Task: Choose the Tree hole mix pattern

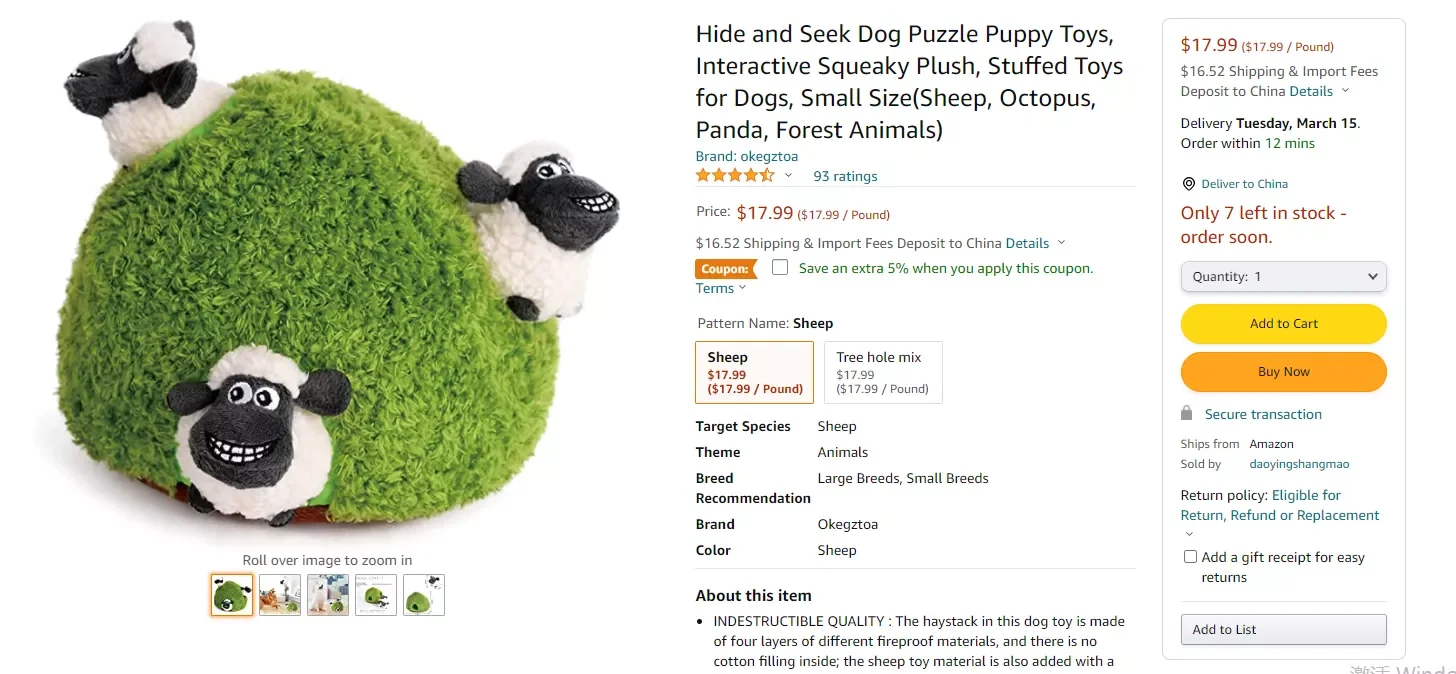Action: [883, 372]
